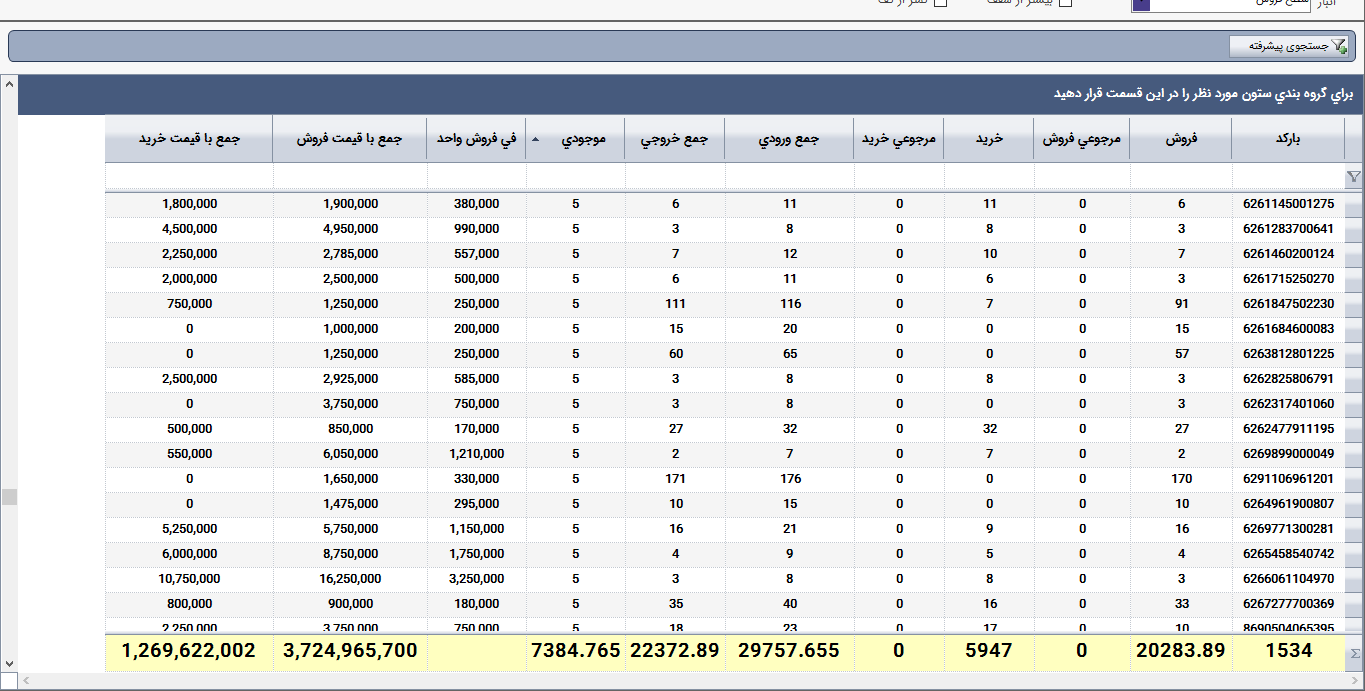Click the purchase summary 5947
This screenshot has width=1365, height=691.
(x=990, y=651)
